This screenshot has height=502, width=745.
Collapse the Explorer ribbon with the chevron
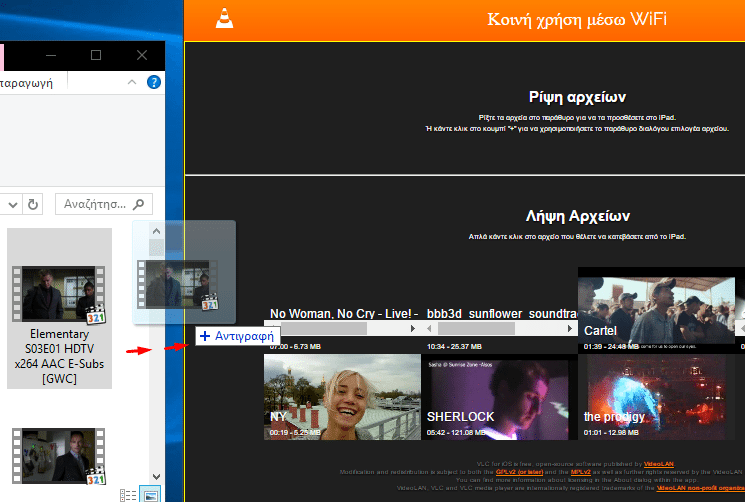pos(132,82)
